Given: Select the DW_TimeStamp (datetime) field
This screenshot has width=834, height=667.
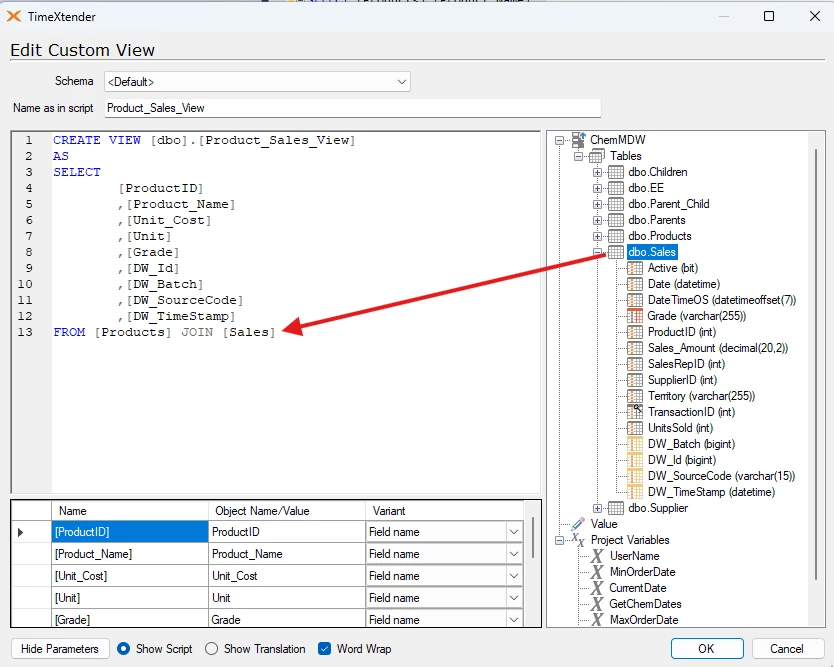Looking at the screenshot, I should (x=711, y=492).
